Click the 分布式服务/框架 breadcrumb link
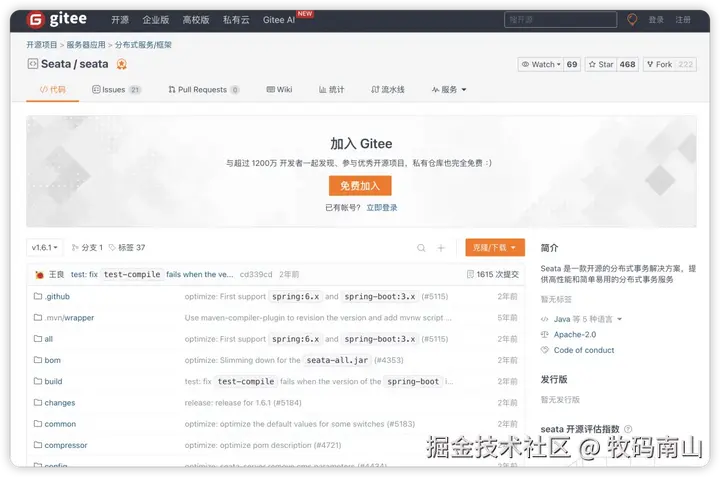The height and width of the screenshot is (477, 720). [x=143, y=45]
